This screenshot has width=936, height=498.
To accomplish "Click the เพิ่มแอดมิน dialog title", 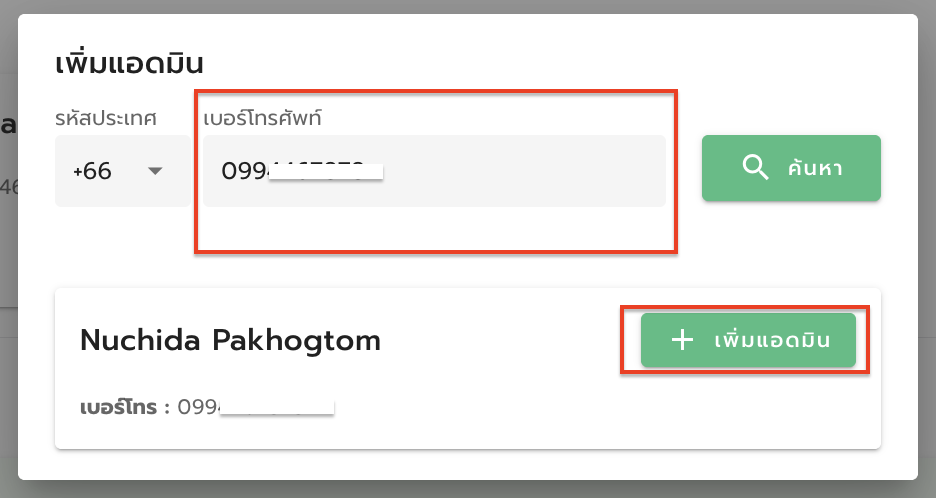I will [130, 63].
